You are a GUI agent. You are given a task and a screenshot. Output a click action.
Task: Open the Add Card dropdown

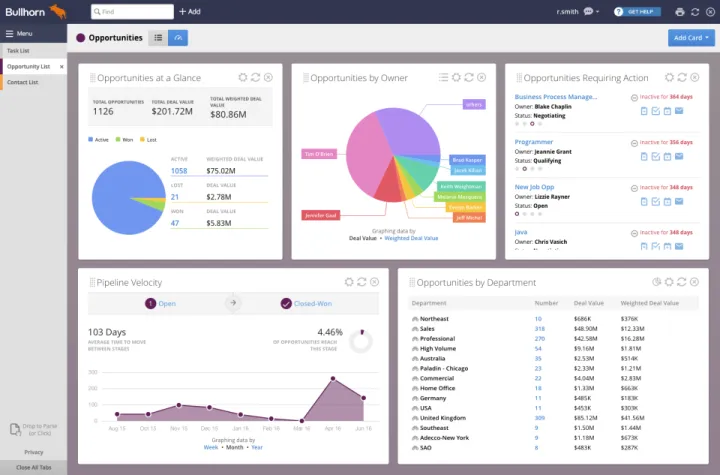coord(691,38)
